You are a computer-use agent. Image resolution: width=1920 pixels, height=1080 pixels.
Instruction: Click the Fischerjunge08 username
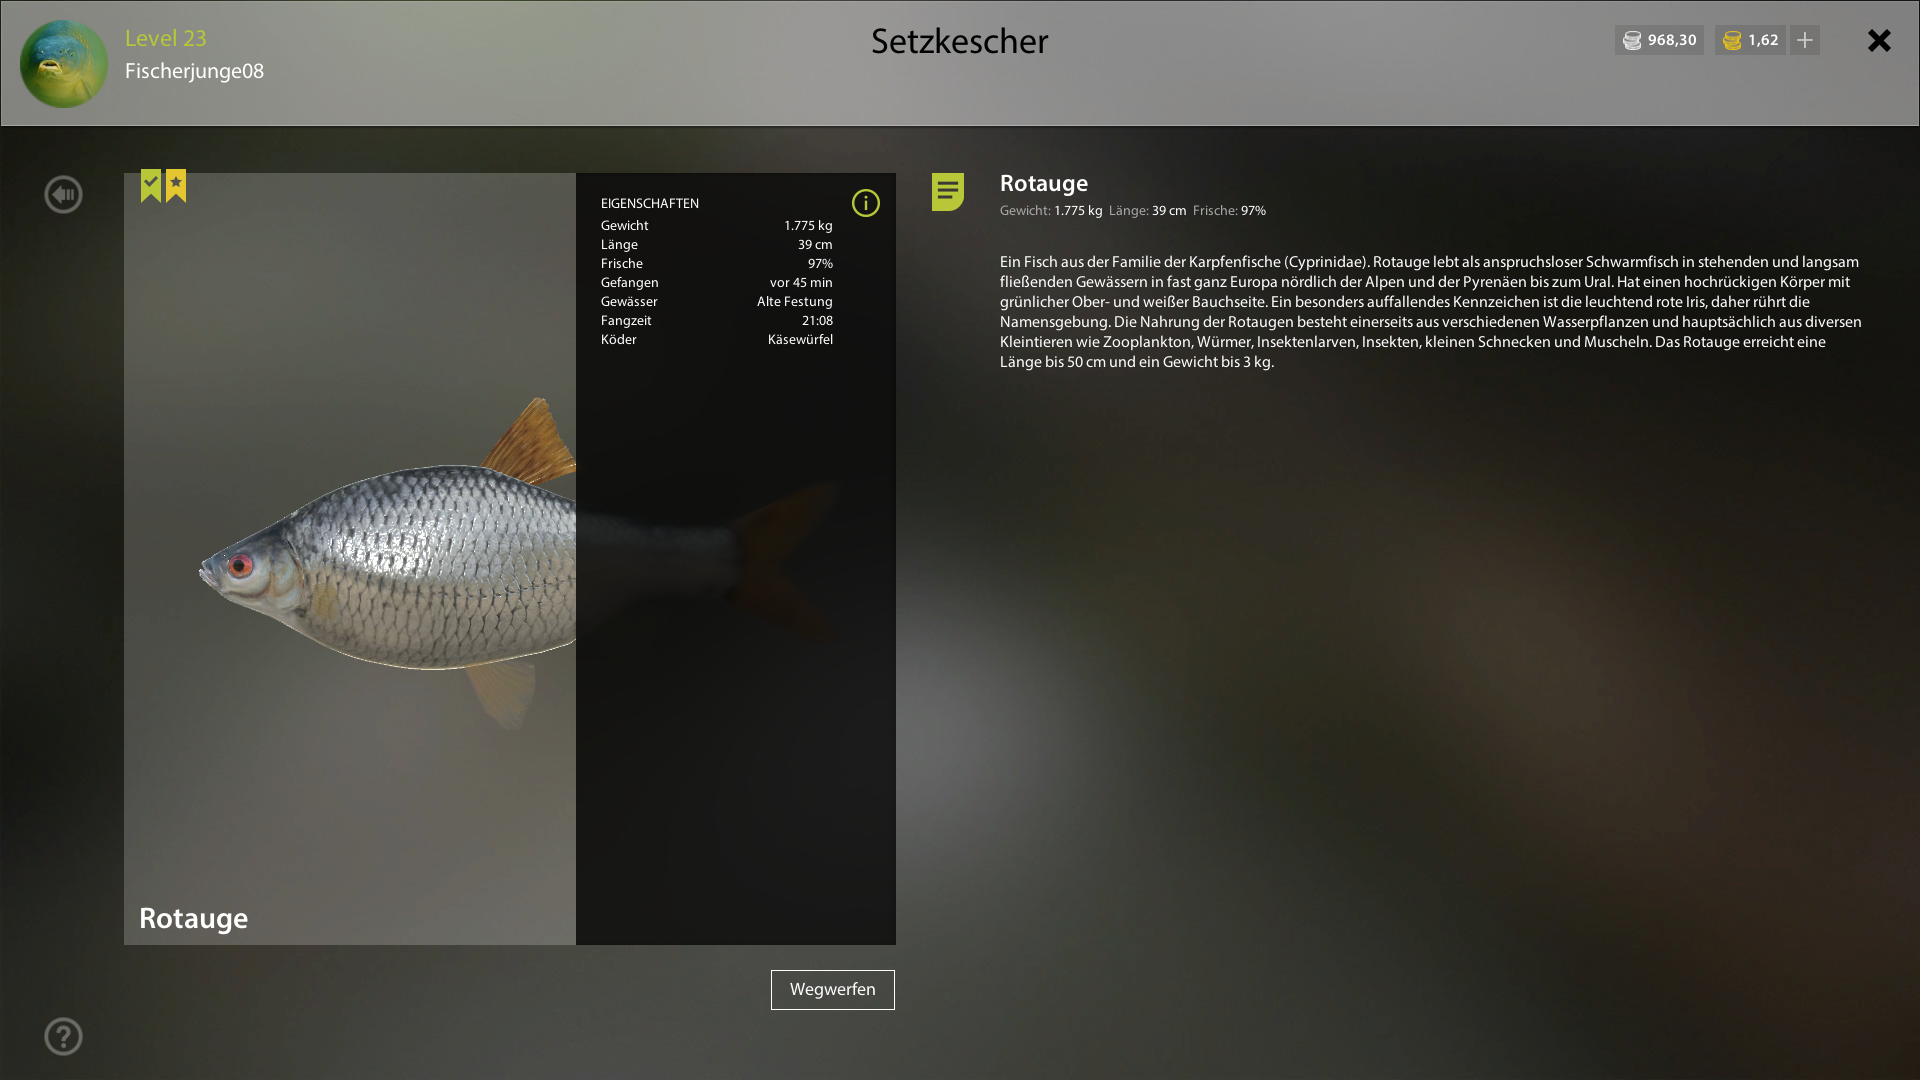[x=195, y=71]
